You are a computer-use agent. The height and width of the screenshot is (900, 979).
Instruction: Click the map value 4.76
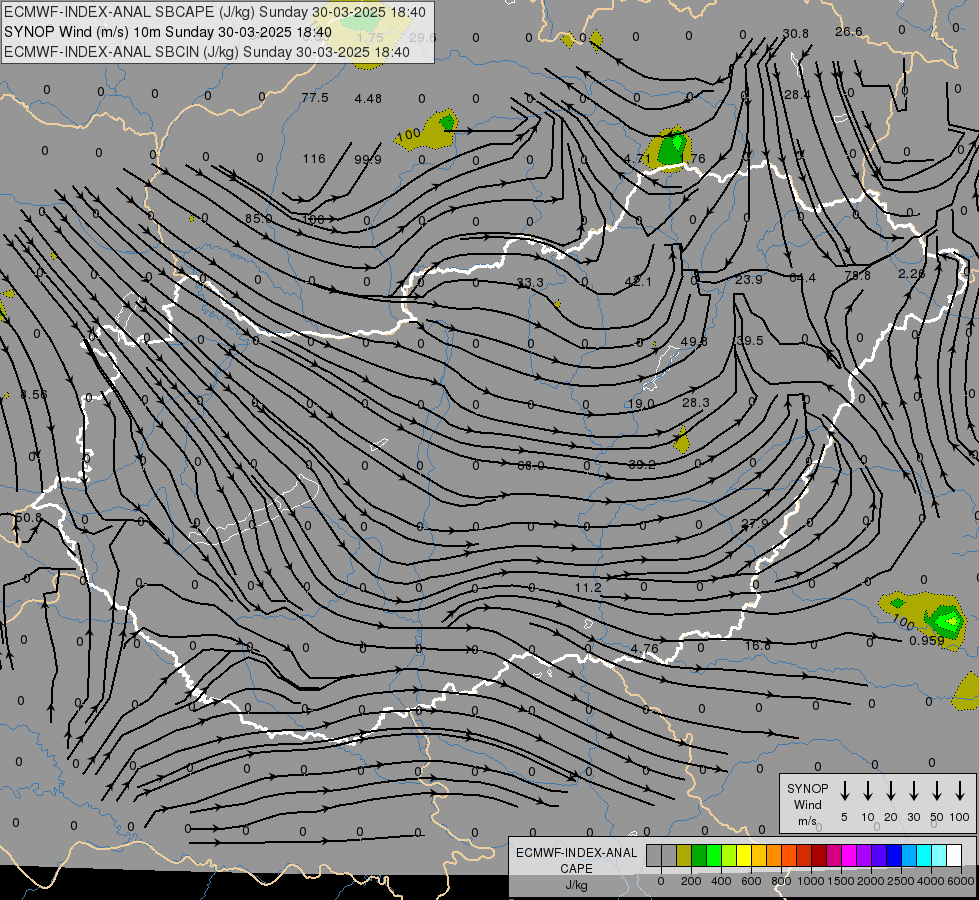tap(644, 648)
